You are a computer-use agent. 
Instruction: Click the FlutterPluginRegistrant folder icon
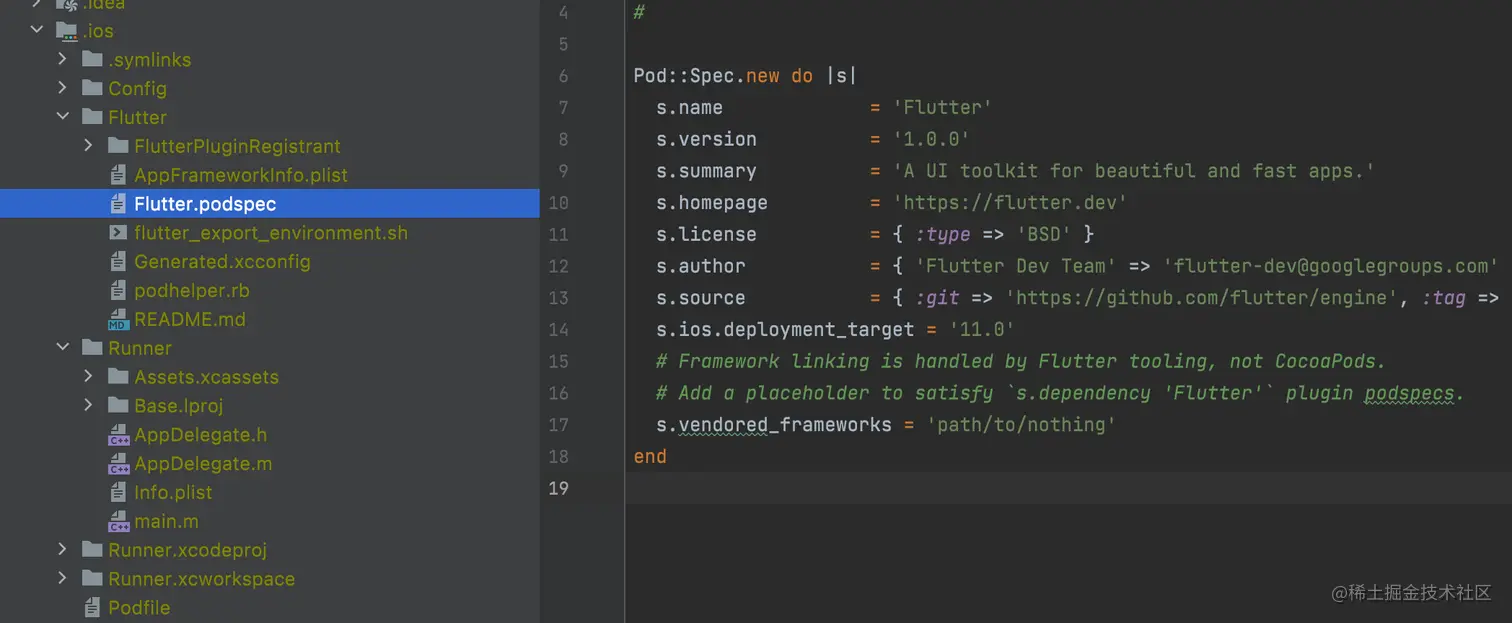pos(118,146)
